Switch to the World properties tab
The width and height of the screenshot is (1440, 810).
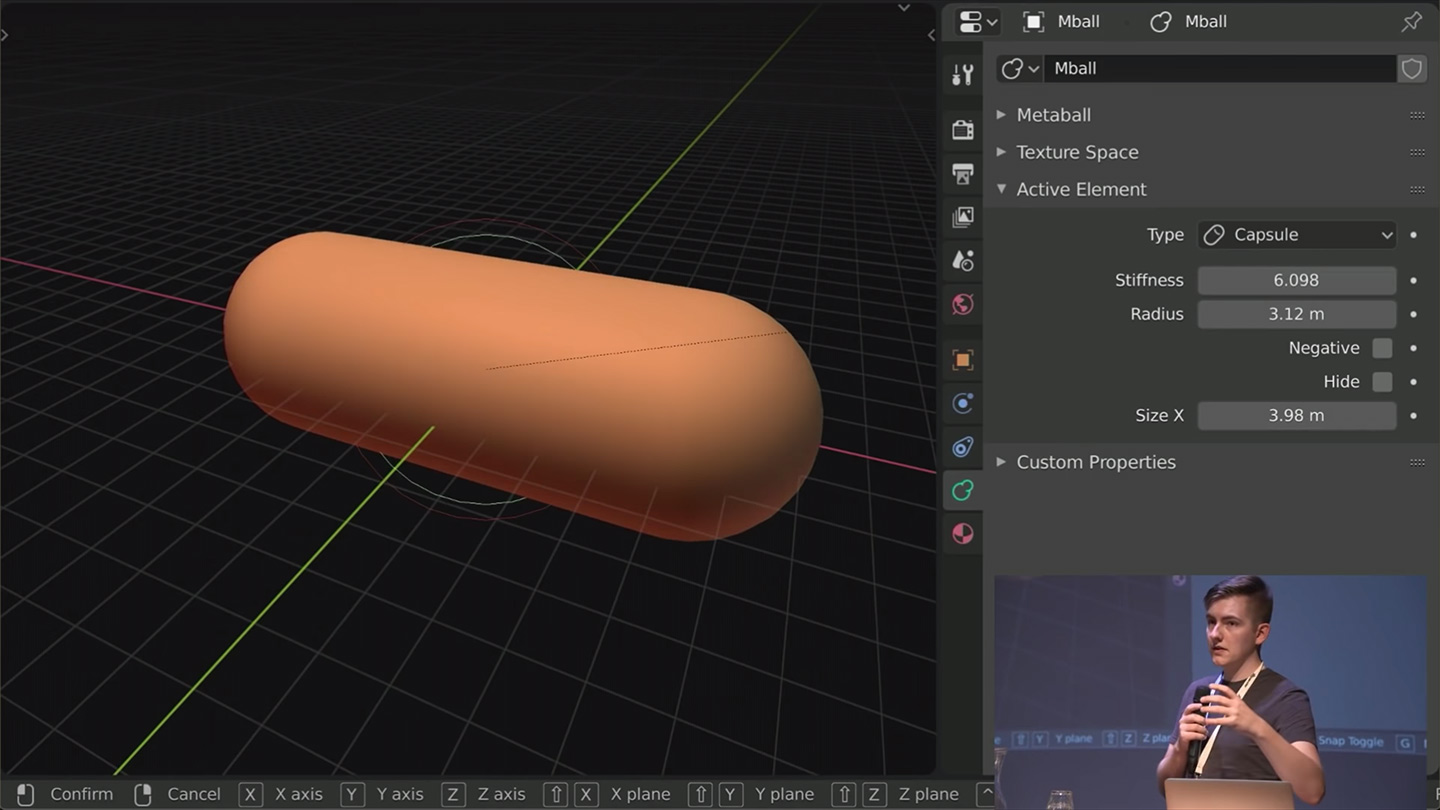click(962, 304)
